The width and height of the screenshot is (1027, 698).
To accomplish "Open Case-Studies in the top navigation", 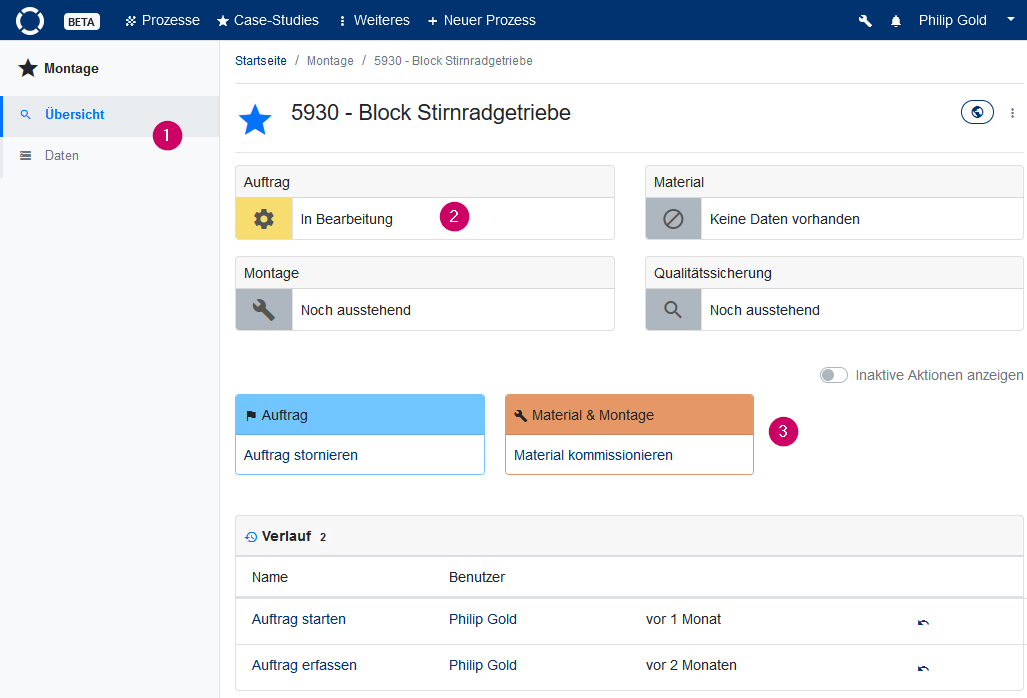I will [268, 20].
